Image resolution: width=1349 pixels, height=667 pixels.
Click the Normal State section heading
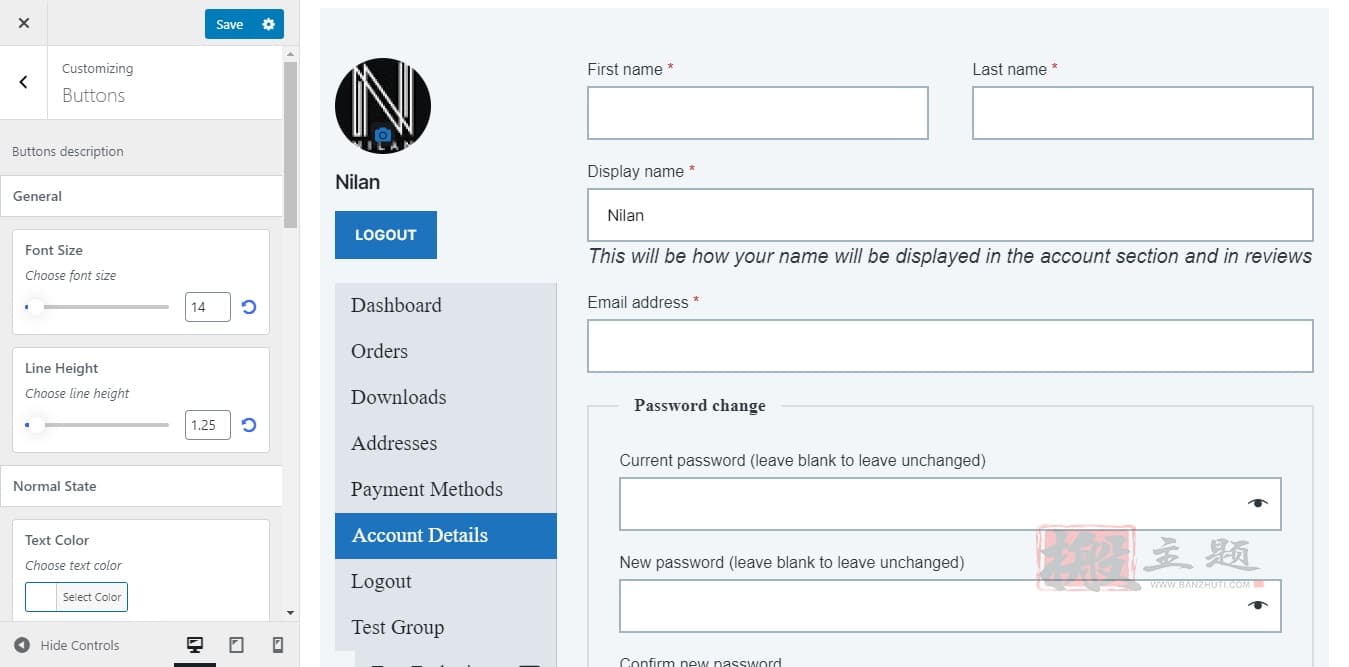141,486
